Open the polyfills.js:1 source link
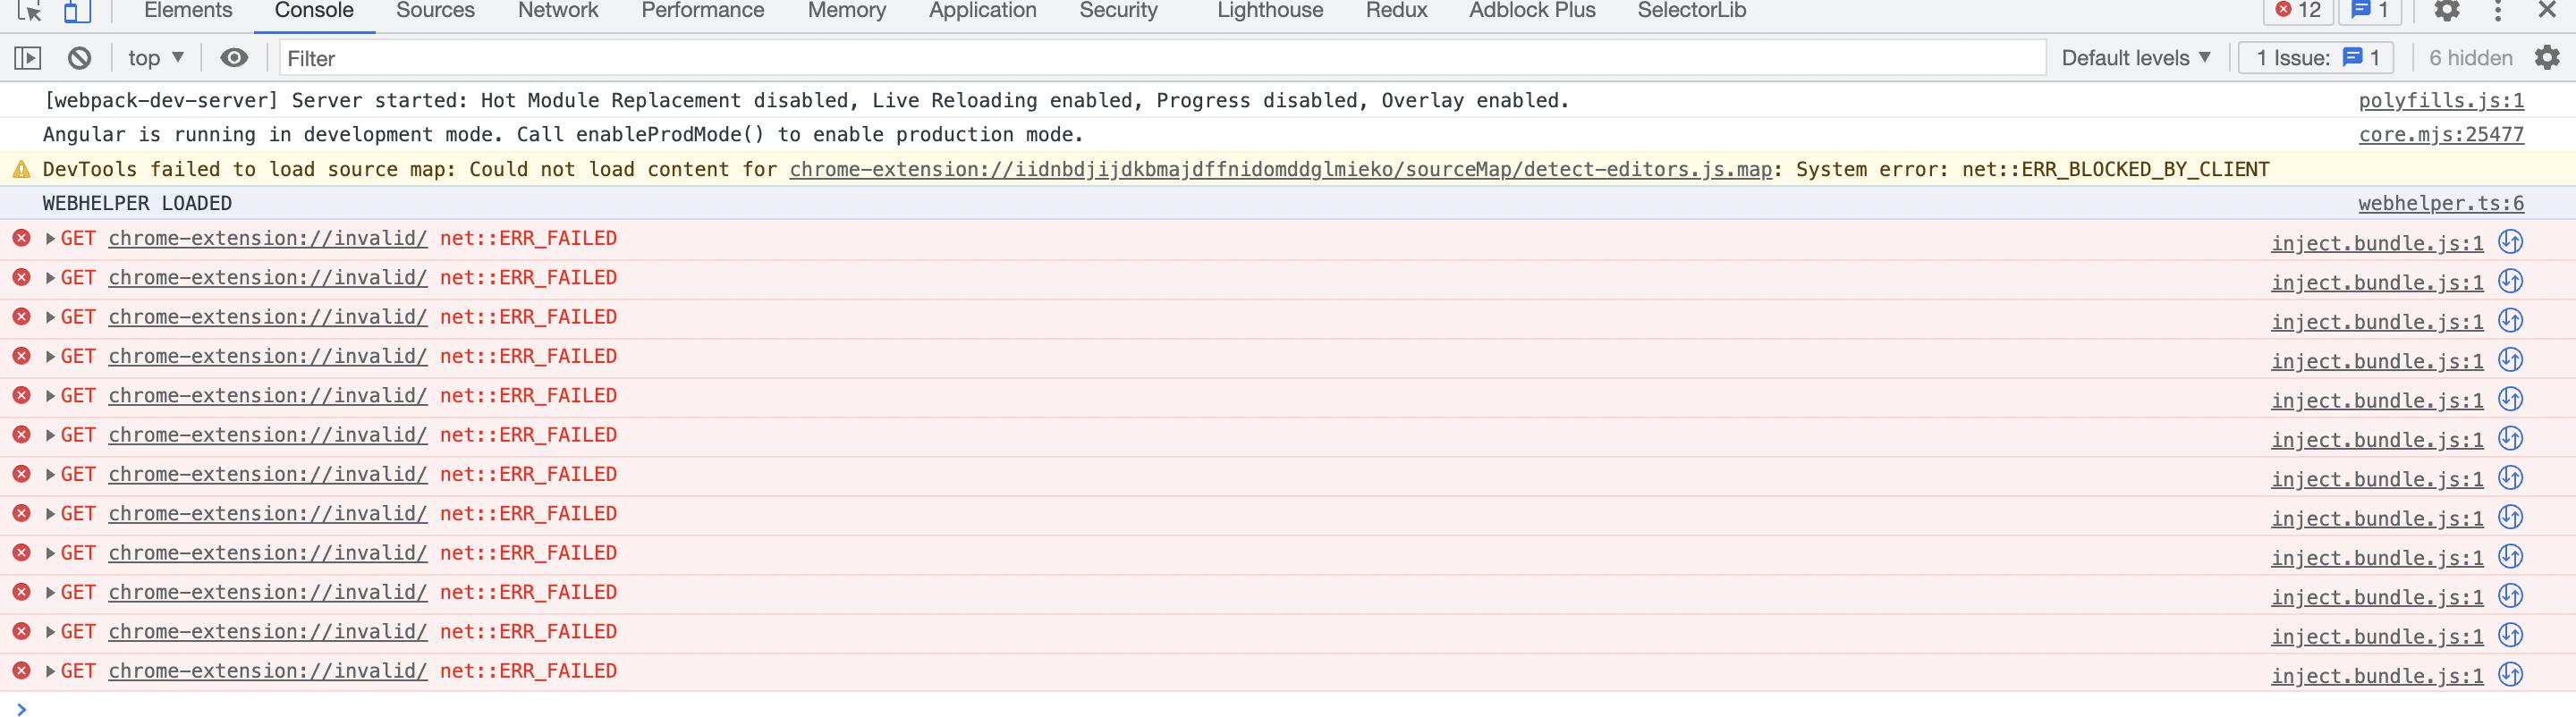Viewport: 2576px width, 717px height. pos(2441,101)
